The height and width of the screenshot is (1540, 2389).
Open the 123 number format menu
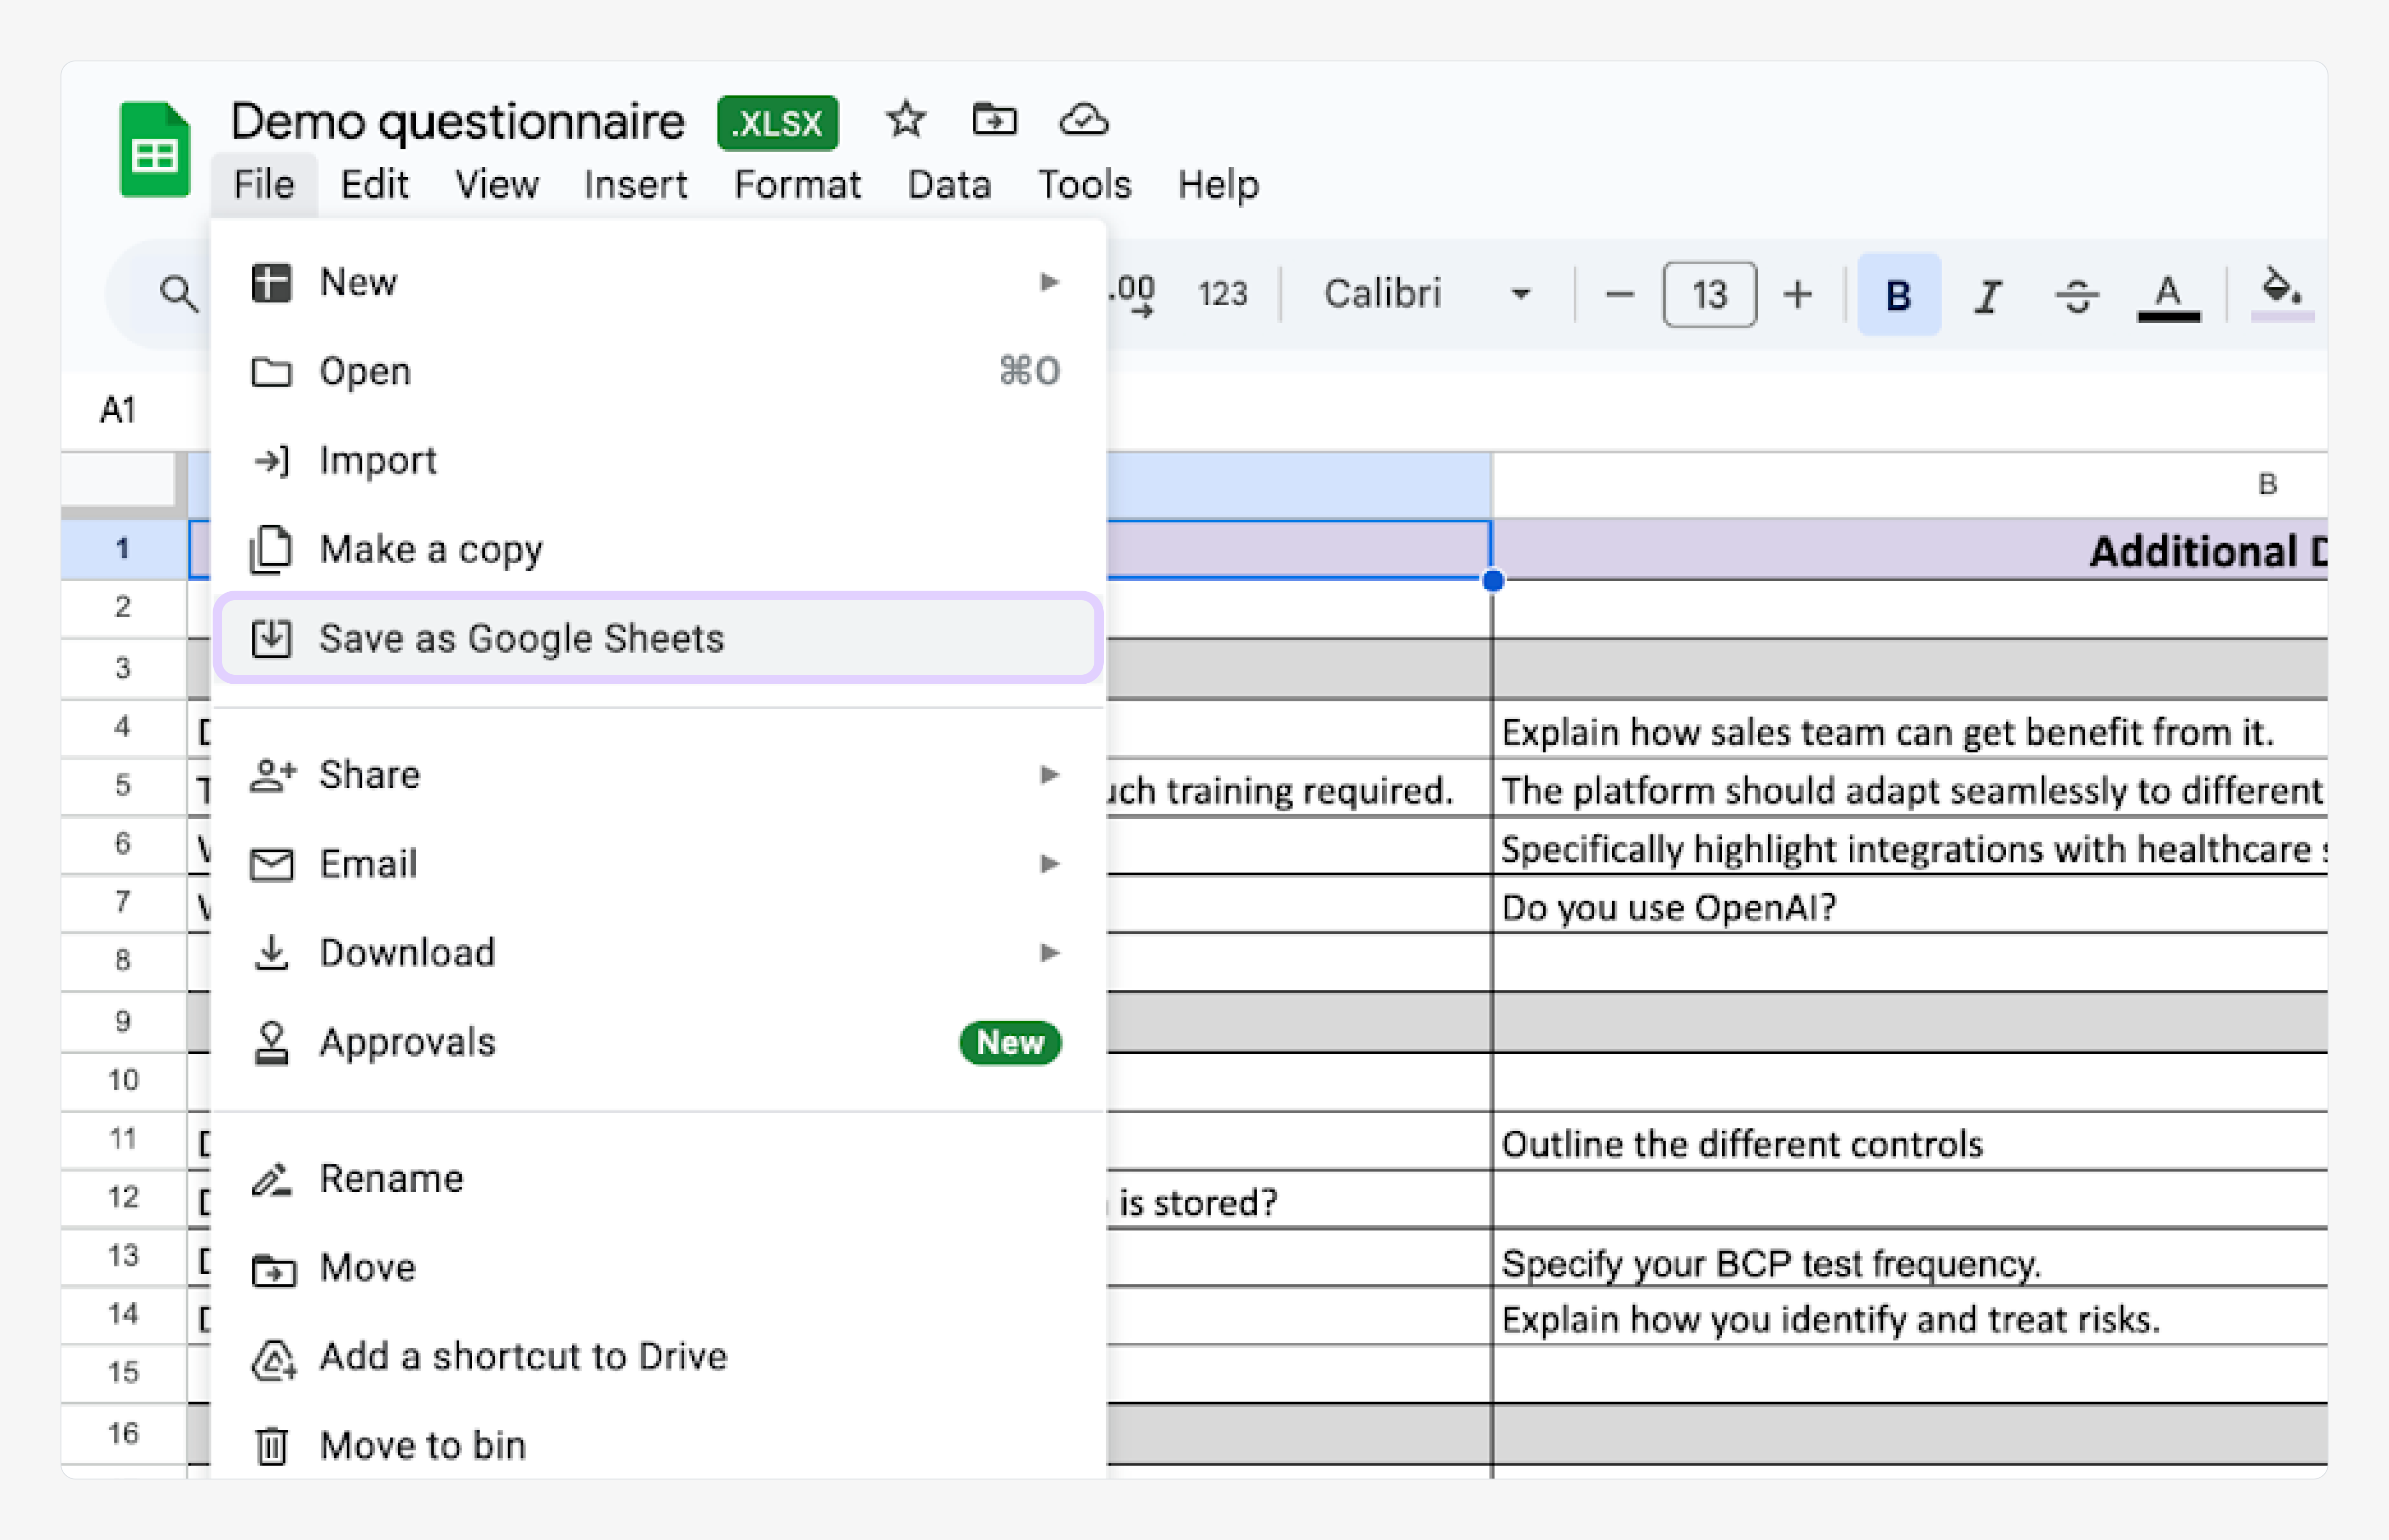coord(1222,294)
